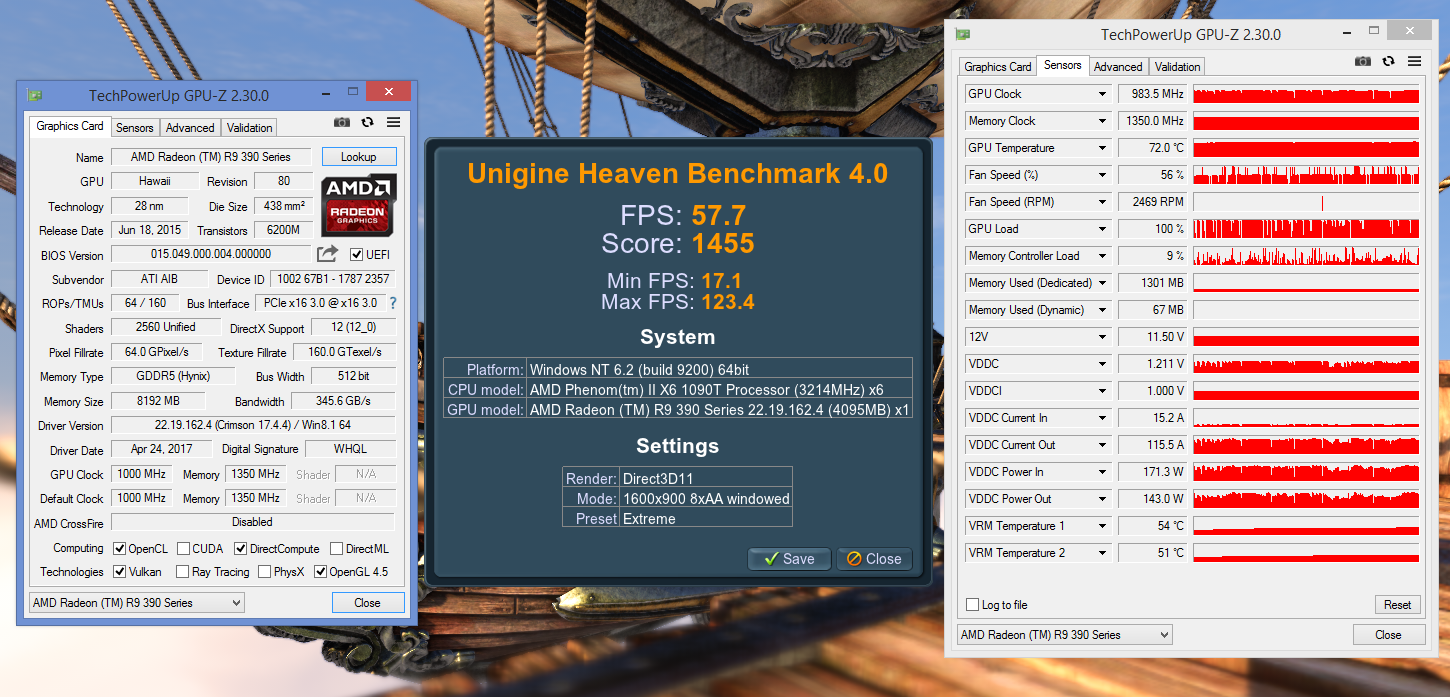This screenshot has height=697, width=1450.
Task: Switch to Validation tab in left GPU-Z window
Action: pos(249,128)
